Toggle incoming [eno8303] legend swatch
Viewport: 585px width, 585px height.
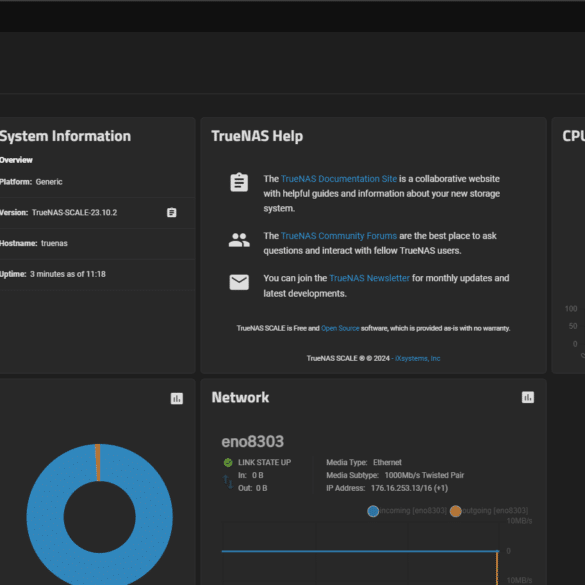pos(373,511)
